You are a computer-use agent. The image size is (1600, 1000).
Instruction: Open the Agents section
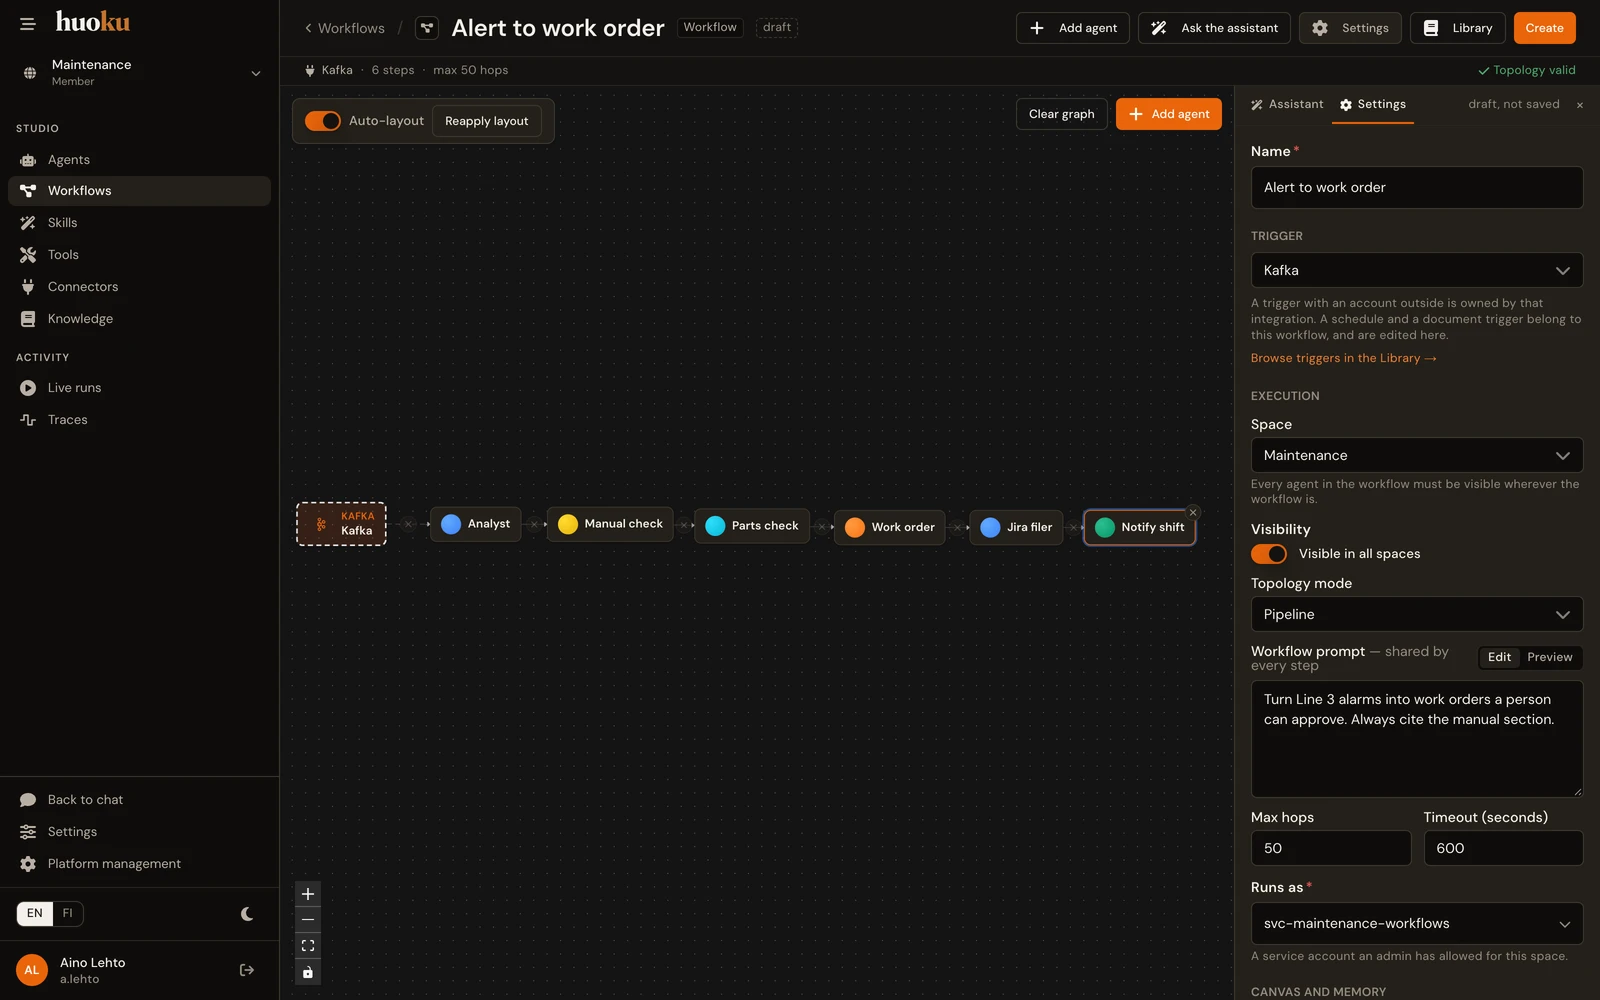click(x=139, y=160)
